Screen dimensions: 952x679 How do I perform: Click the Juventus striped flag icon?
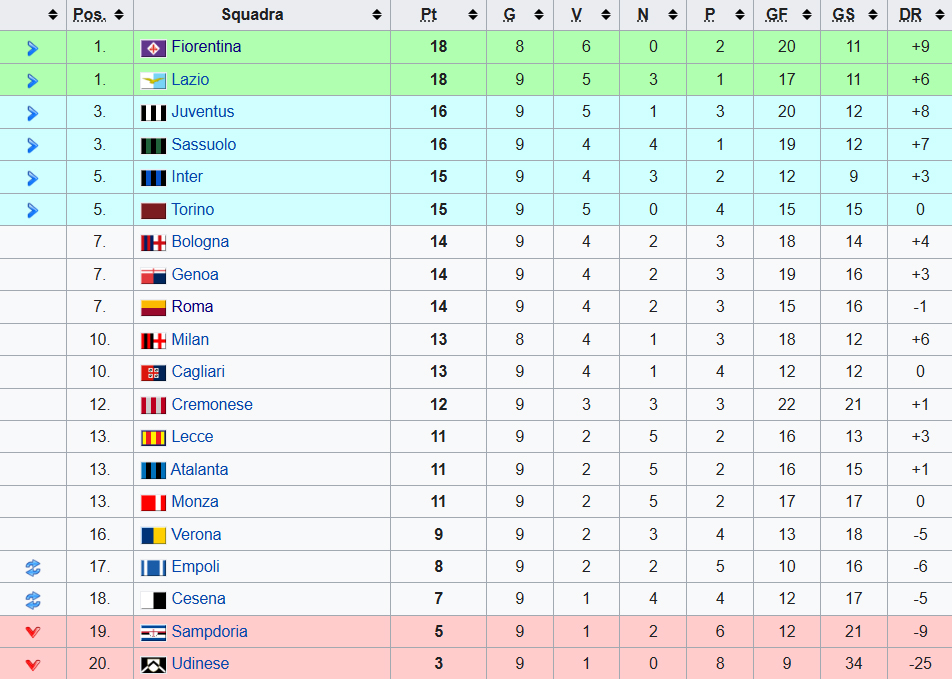coord(153,112)
